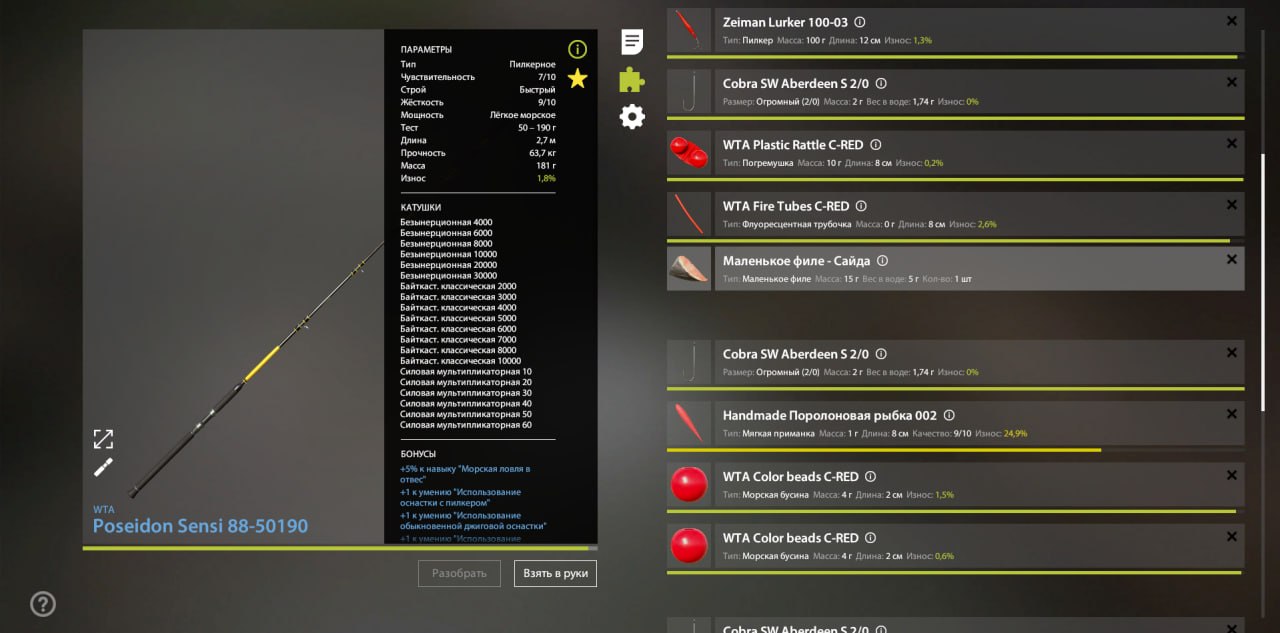The width and height of the screenshot is (1280, 633).
Task: Show info for Zeiman Lurker 100-03
Action: [x=860, y=22]
